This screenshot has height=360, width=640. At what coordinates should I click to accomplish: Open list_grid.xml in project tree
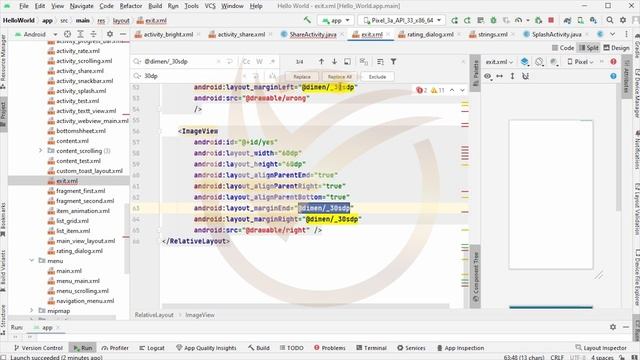pyautogui.click(x=72, y=221)
